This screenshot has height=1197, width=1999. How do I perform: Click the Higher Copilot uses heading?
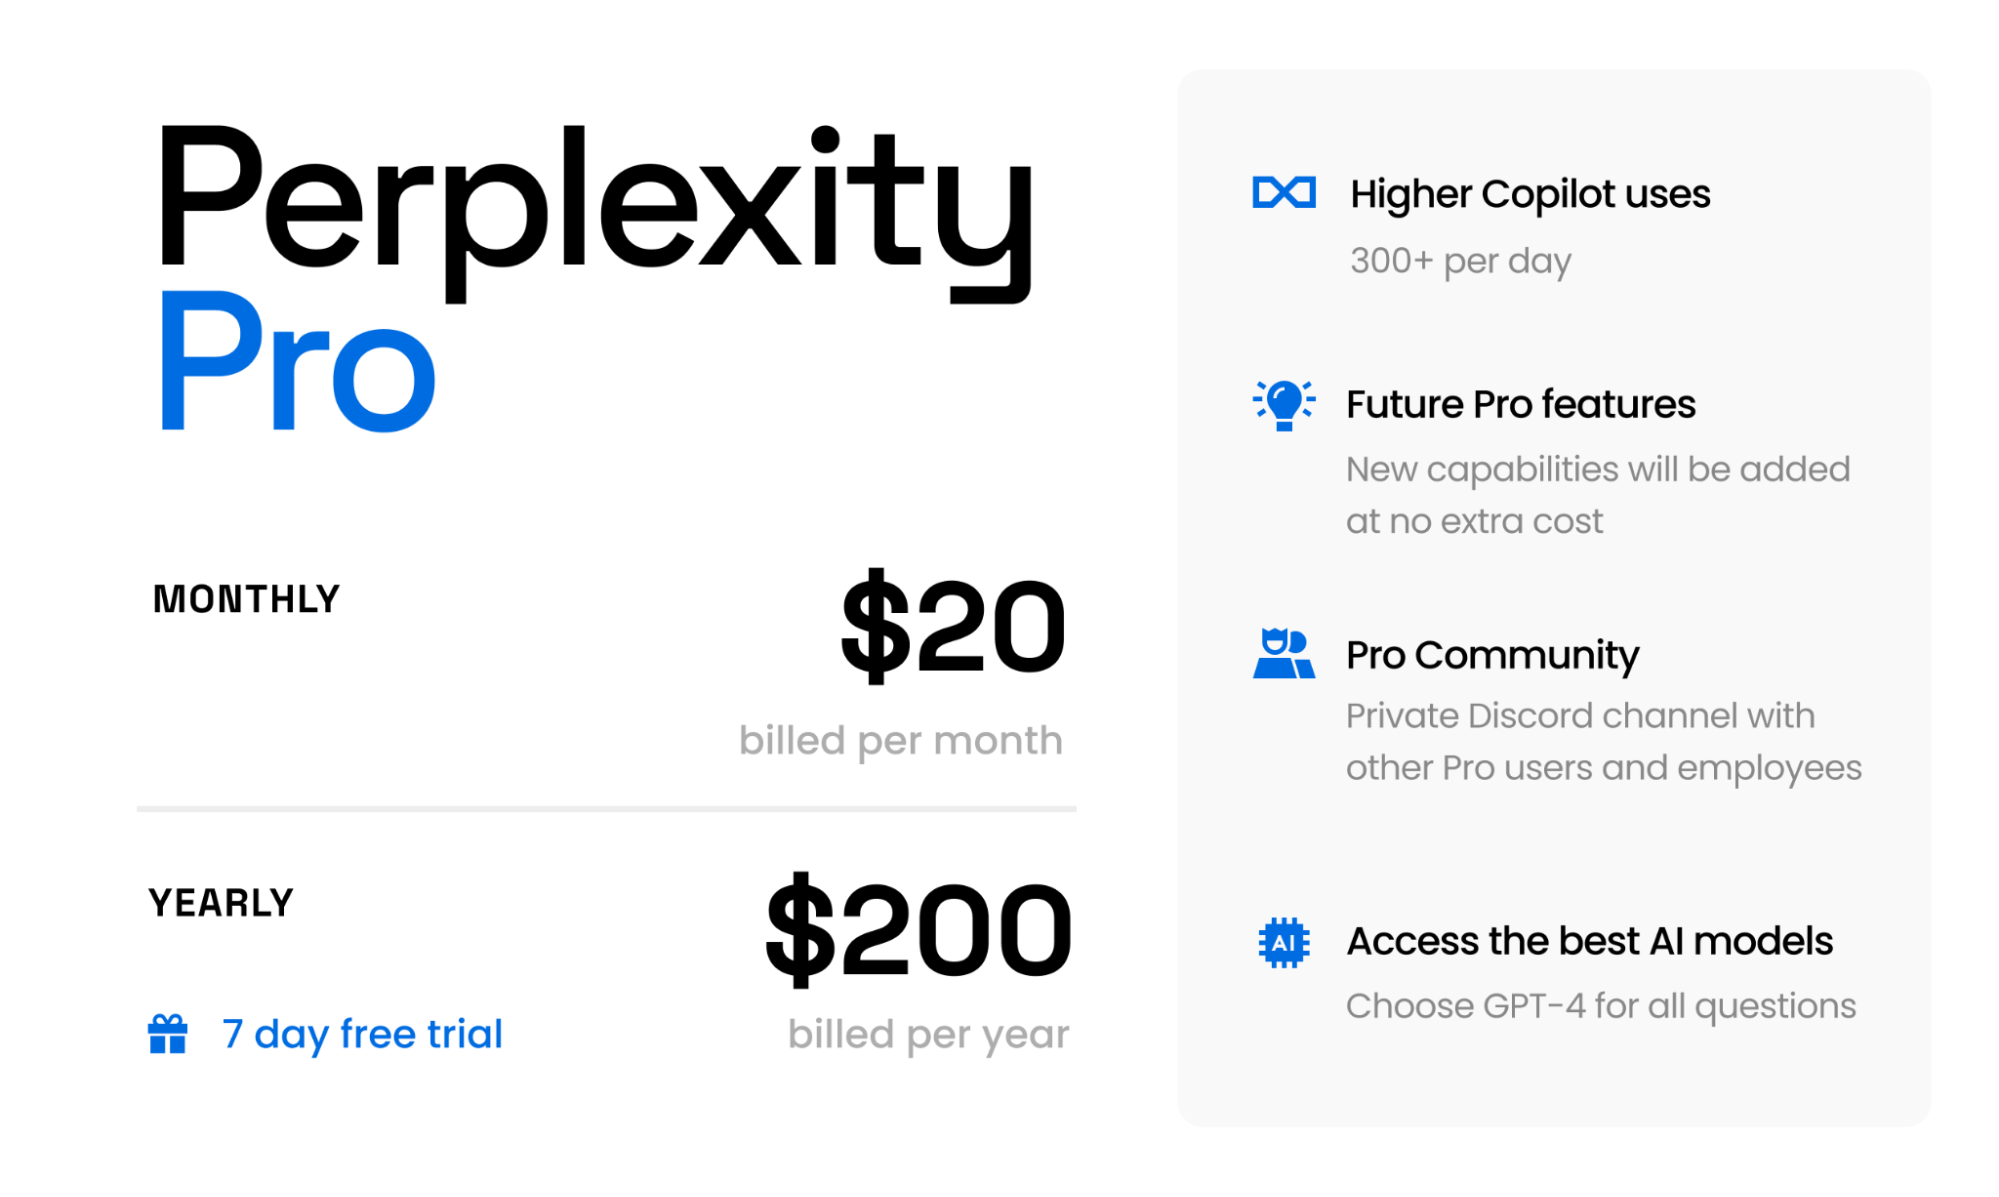1530,194
